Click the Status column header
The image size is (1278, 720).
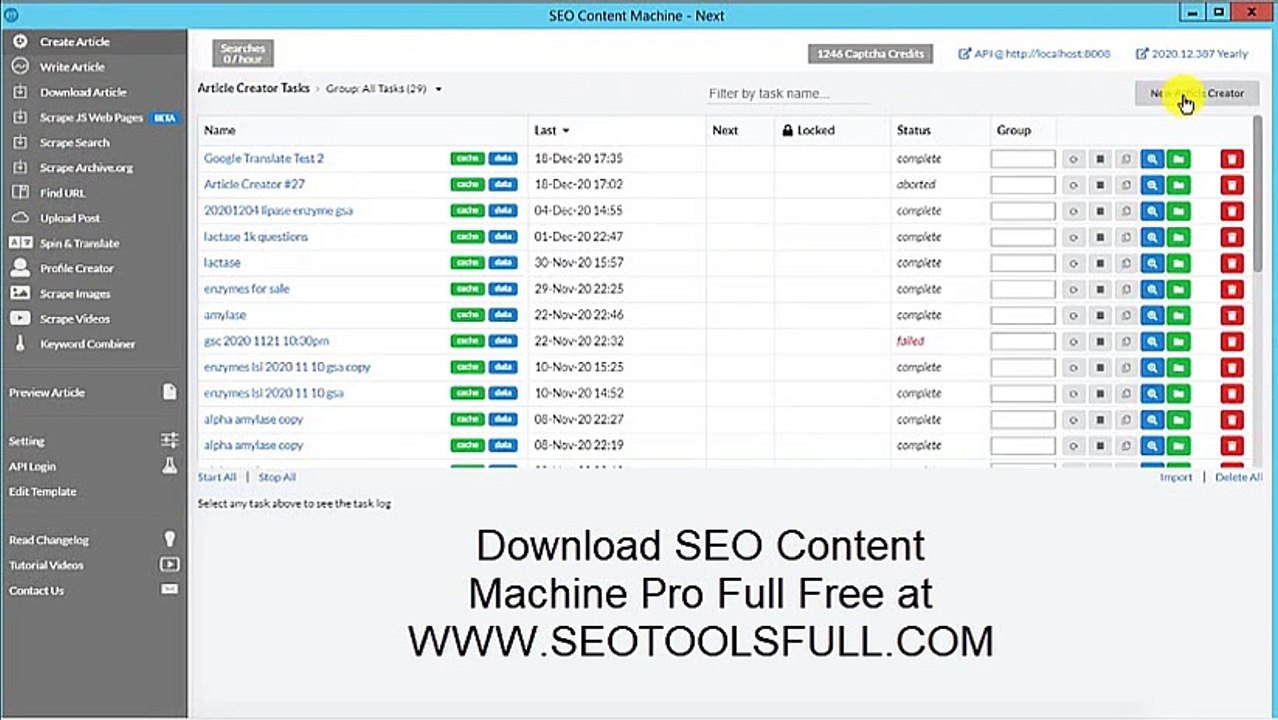[913, 130]
